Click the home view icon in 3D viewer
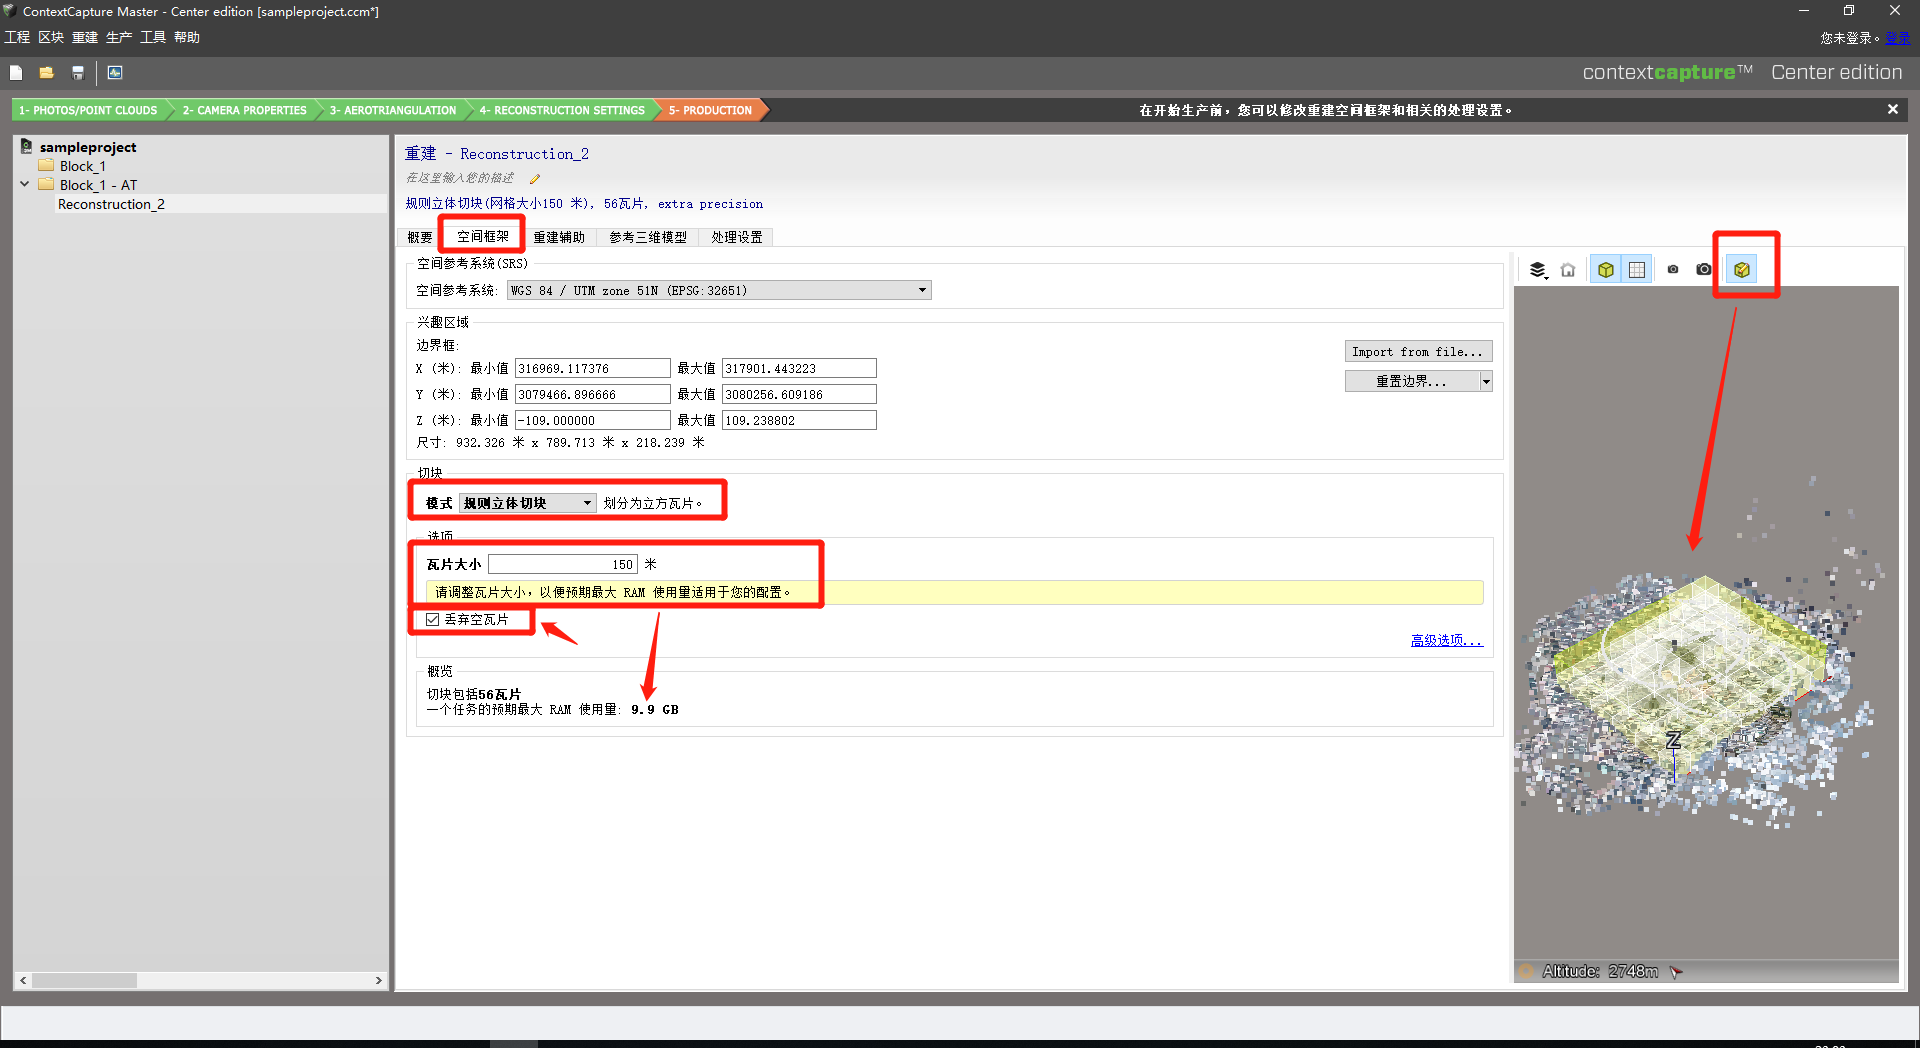 click(1568, 270)
